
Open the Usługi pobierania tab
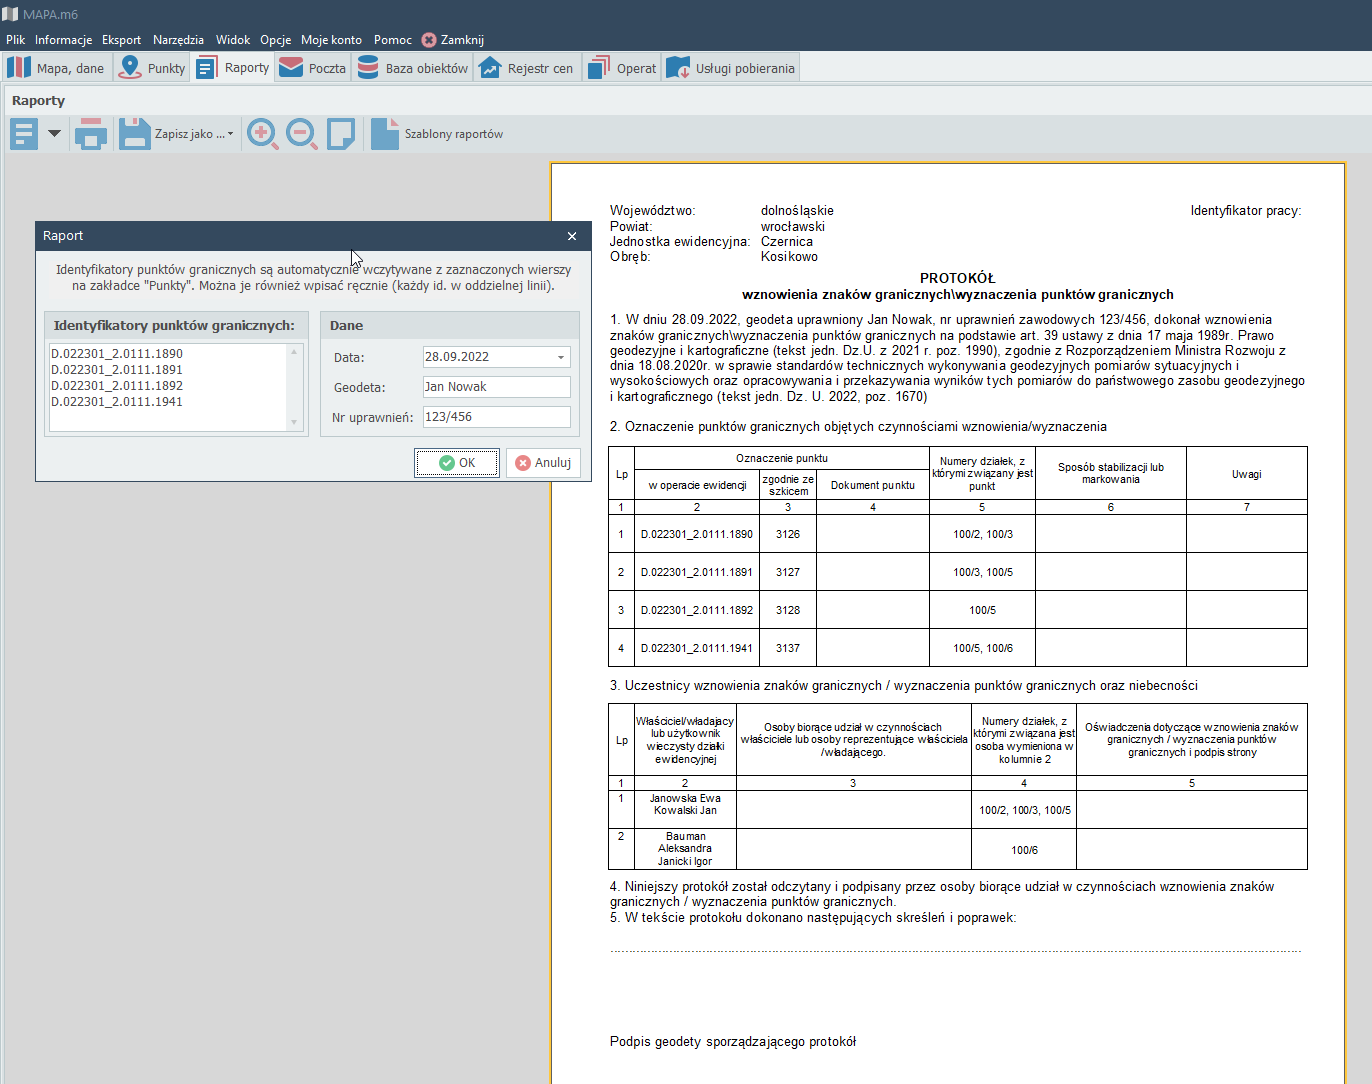pos(731,68)
